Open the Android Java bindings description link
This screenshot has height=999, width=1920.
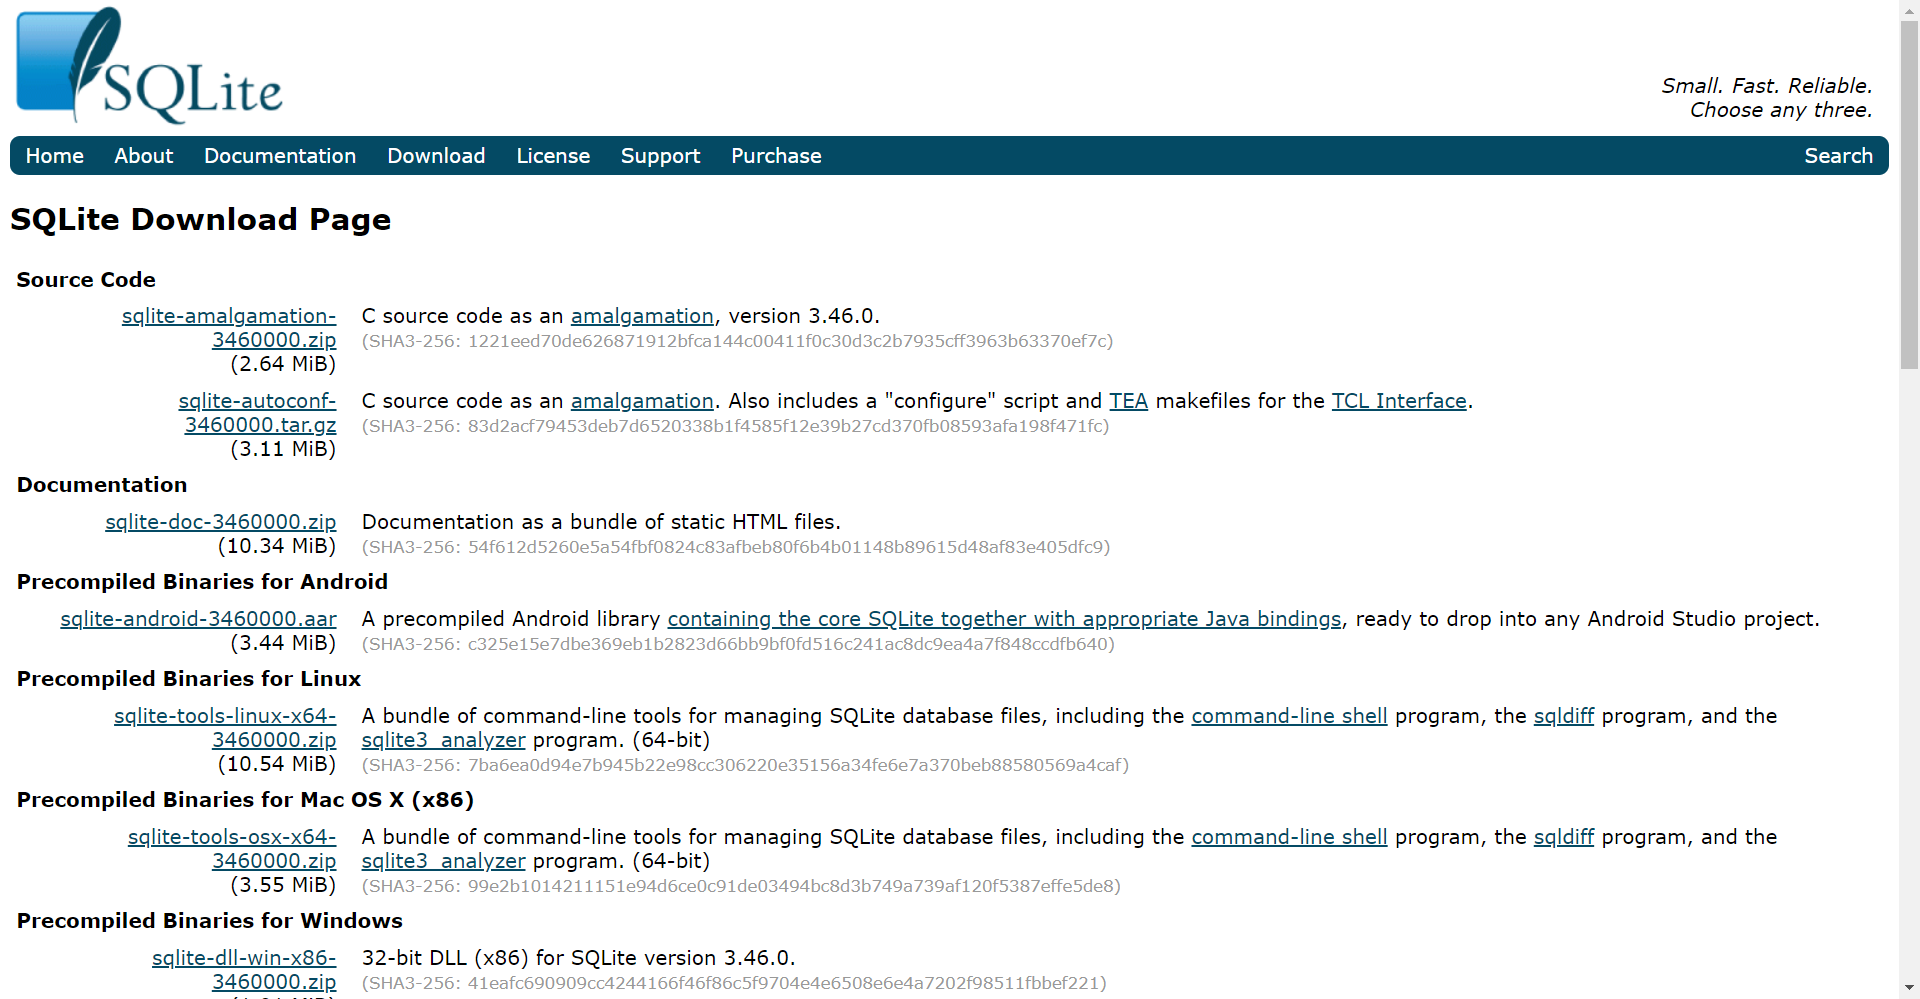(1004, 619)
